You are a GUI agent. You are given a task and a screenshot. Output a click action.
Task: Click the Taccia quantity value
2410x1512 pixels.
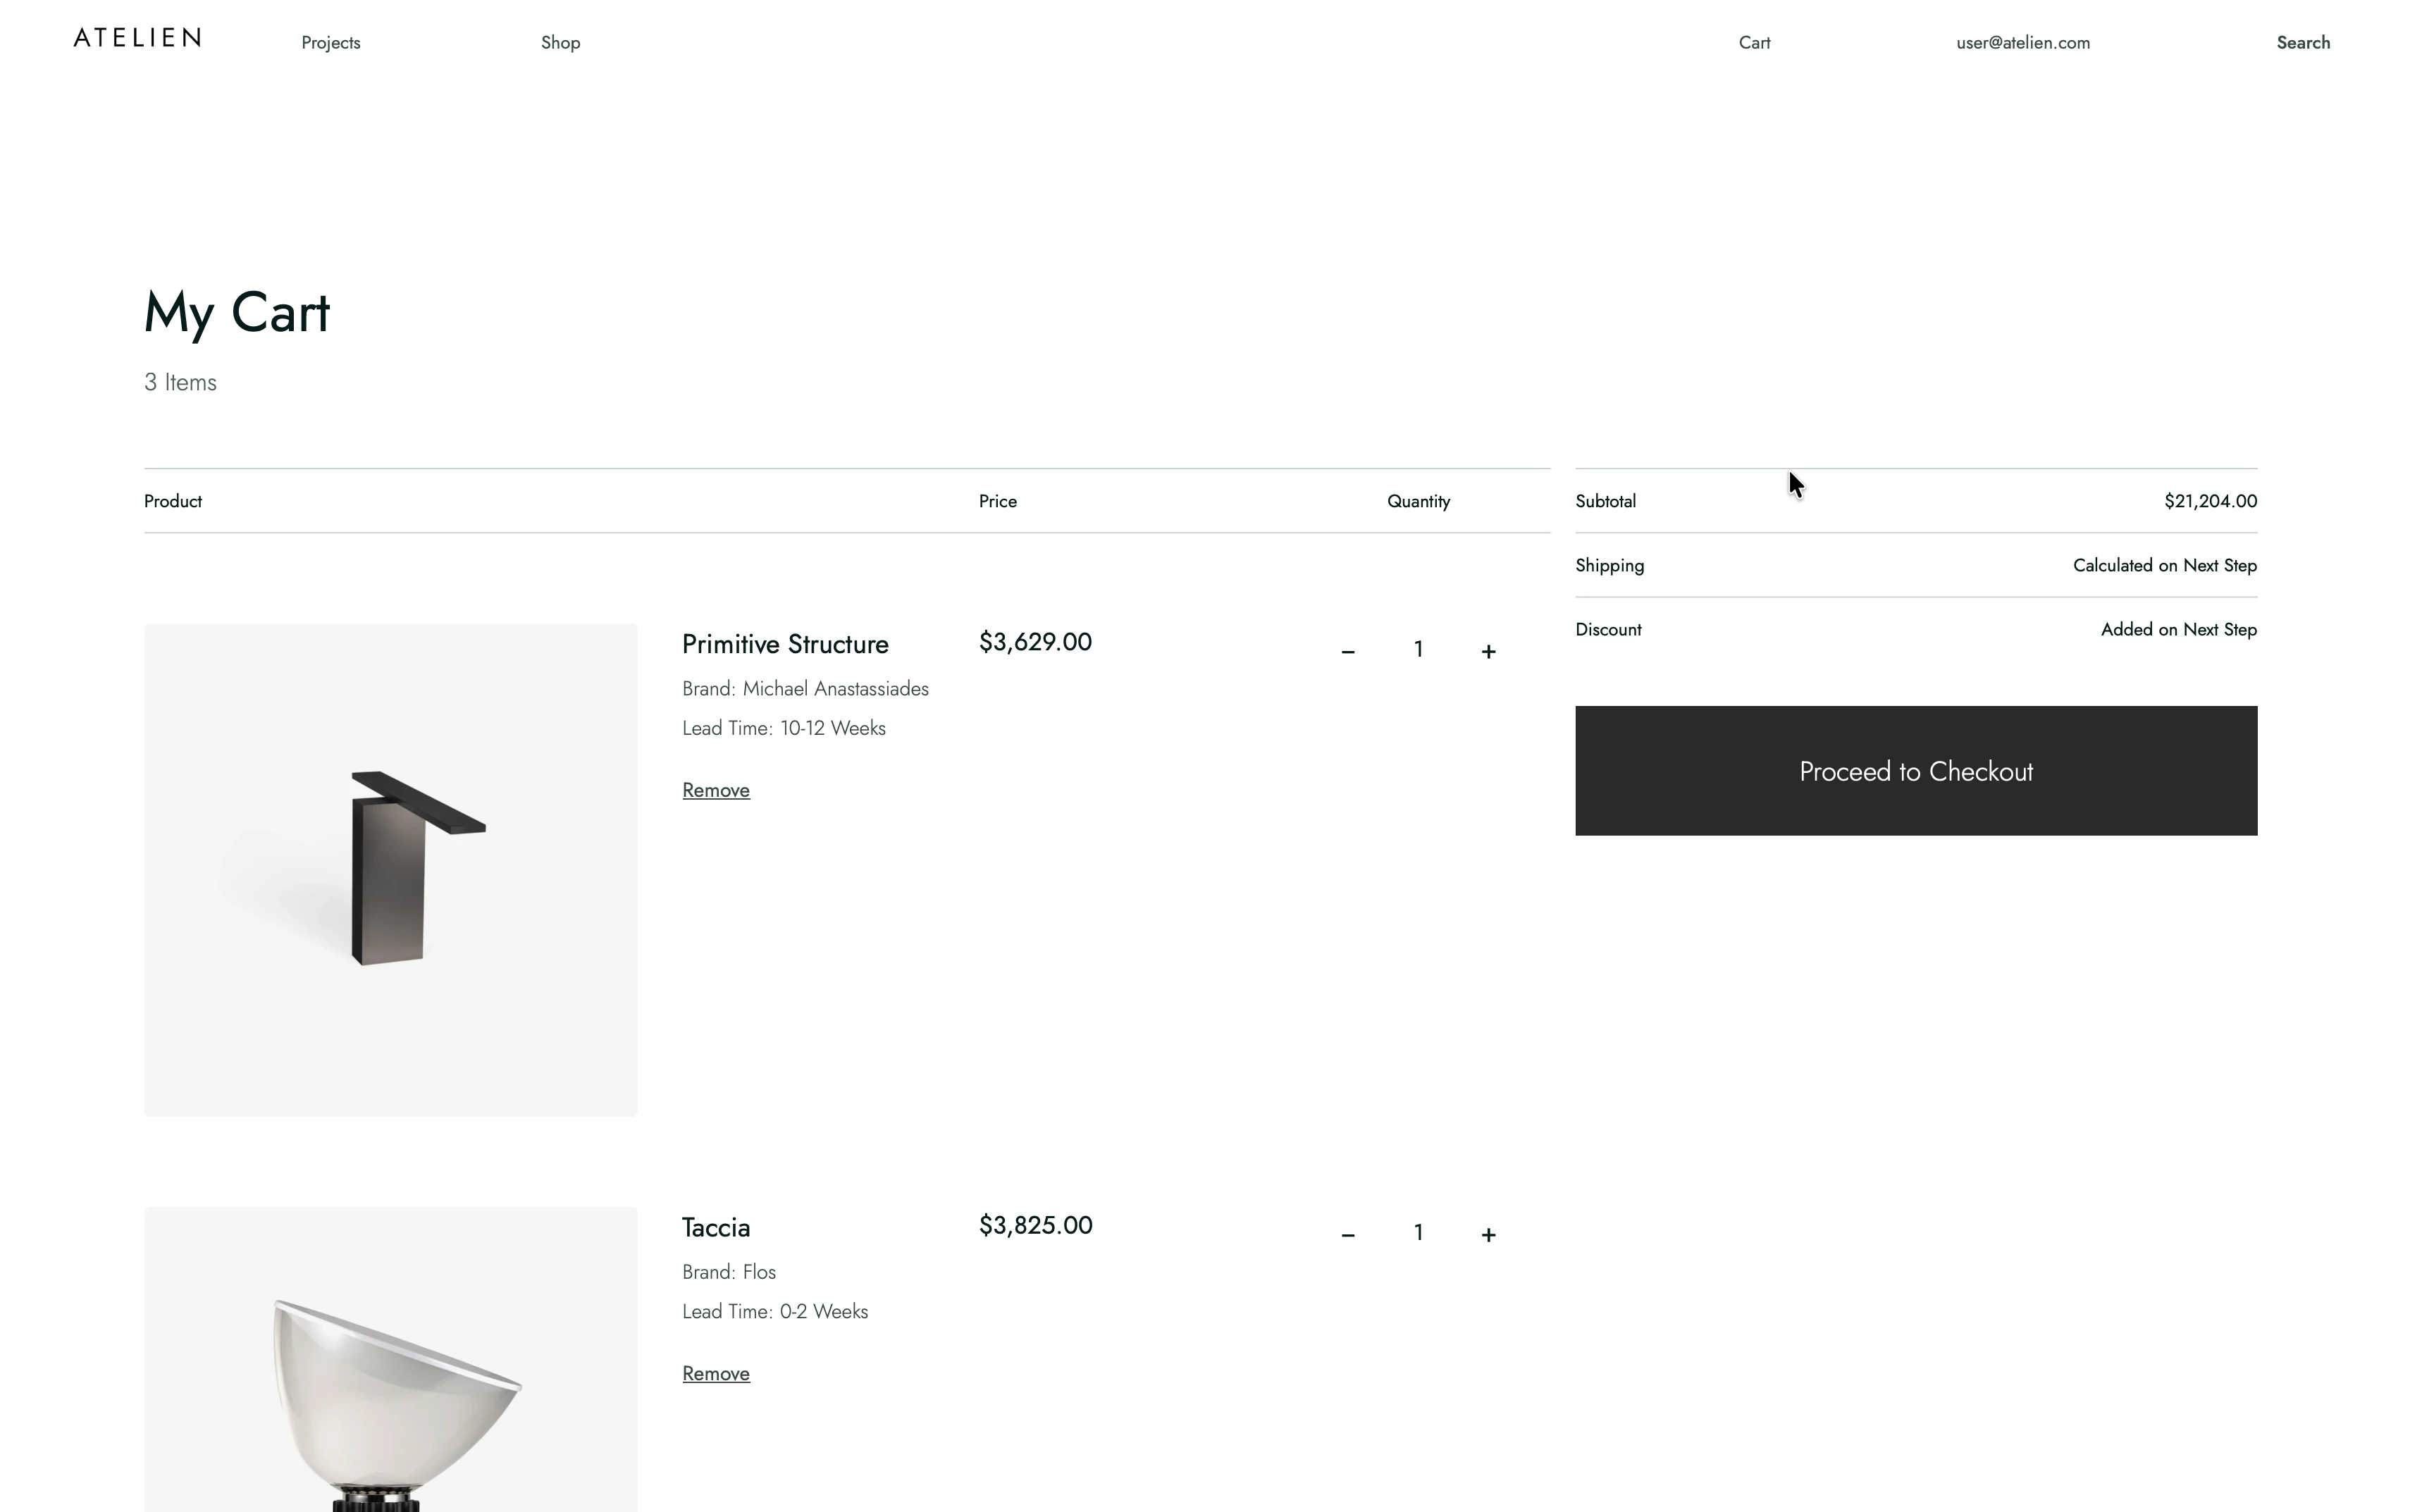tap(1418, 1233)
